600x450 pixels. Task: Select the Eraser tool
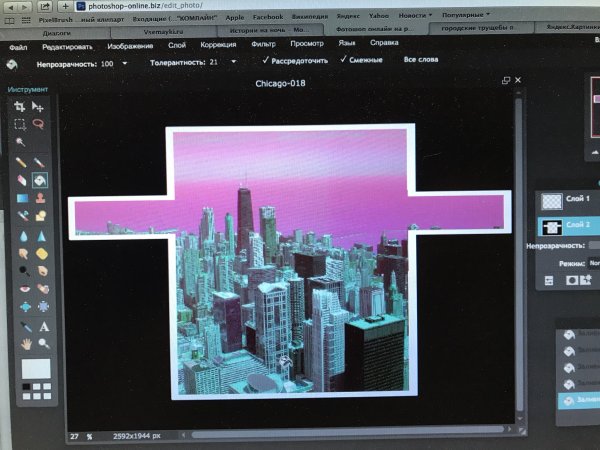(21, 181)
